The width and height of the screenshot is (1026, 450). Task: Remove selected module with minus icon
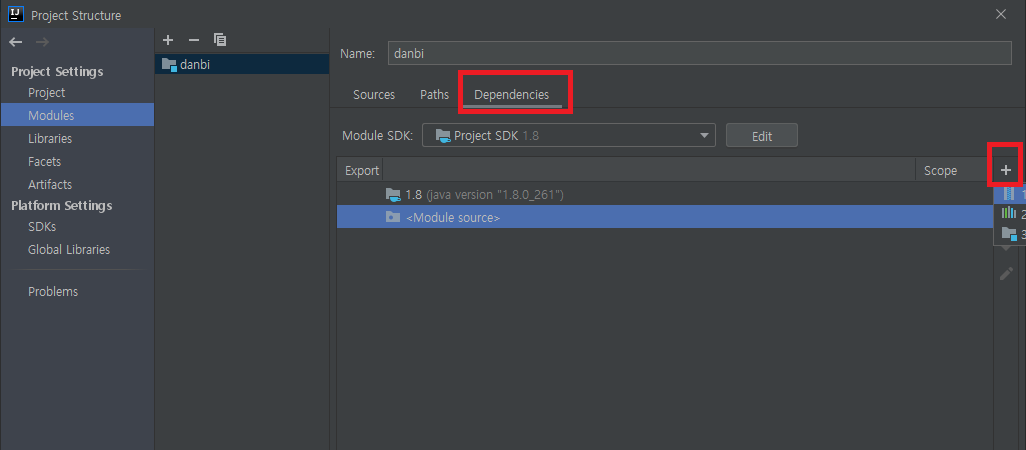point(194,40)
